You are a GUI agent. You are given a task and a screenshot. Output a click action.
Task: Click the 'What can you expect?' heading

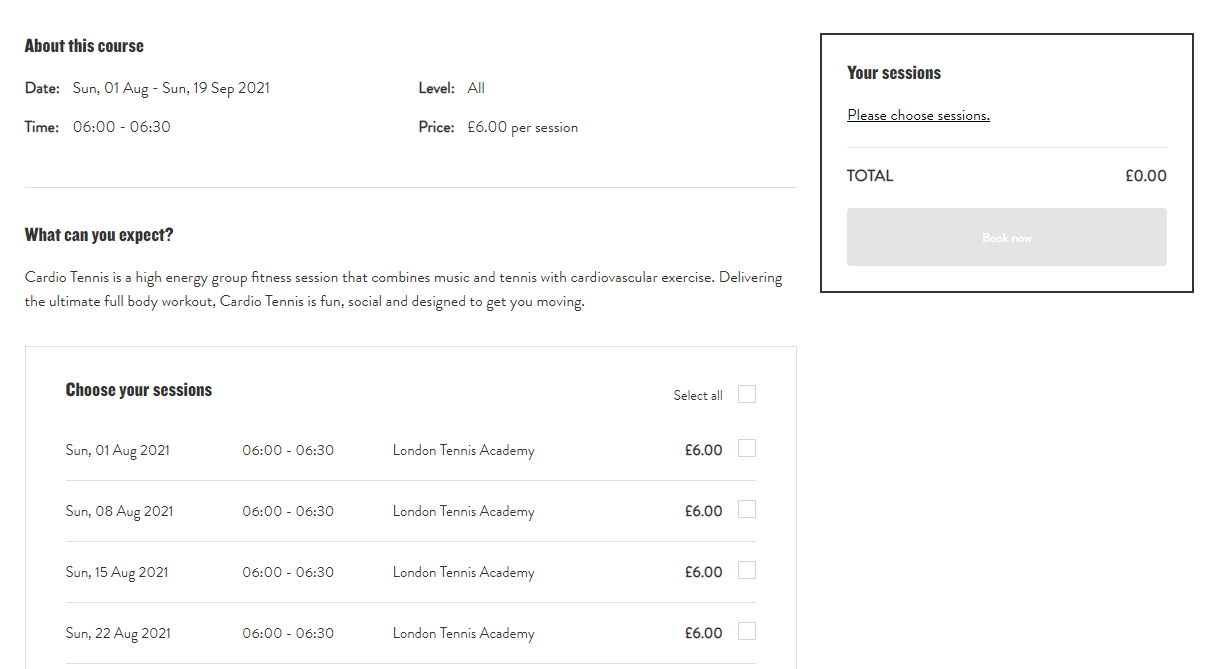[99, 235]
